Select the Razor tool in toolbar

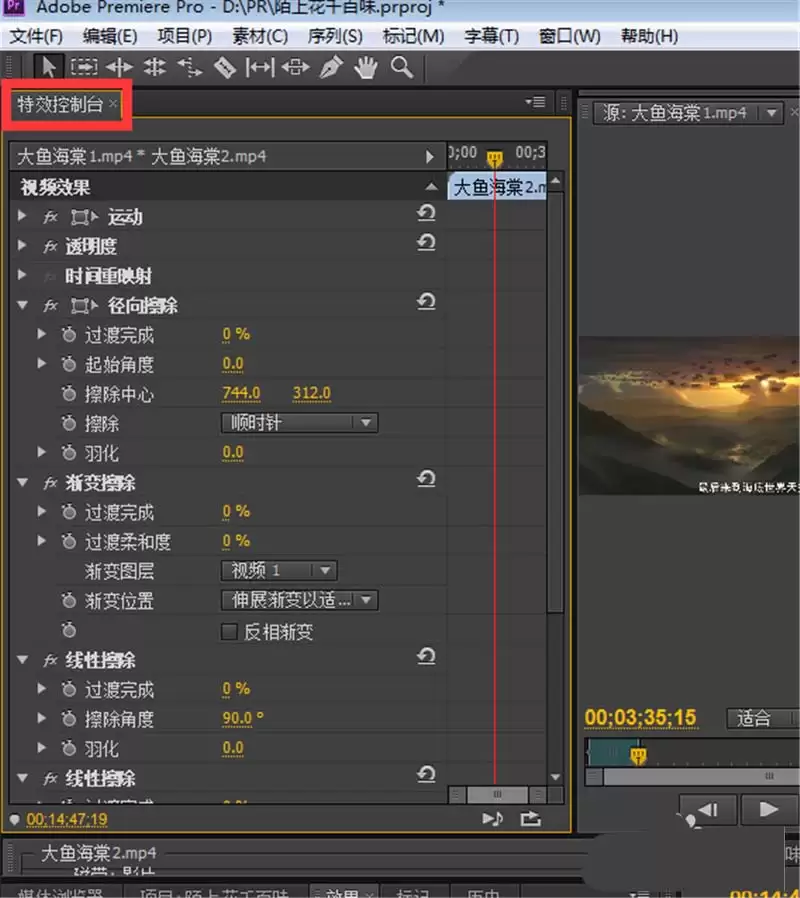click(225, 67)
